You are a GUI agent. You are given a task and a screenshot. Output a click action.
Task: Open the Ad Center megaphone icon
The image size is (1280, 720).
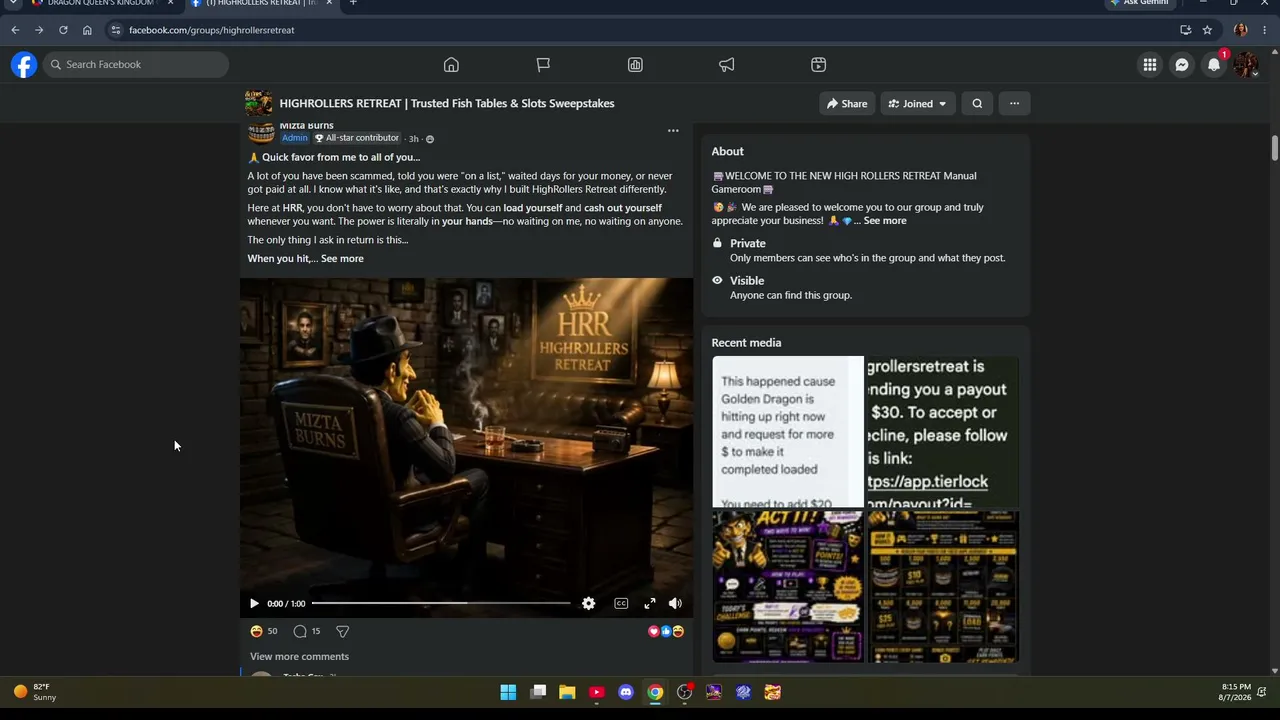727,65
